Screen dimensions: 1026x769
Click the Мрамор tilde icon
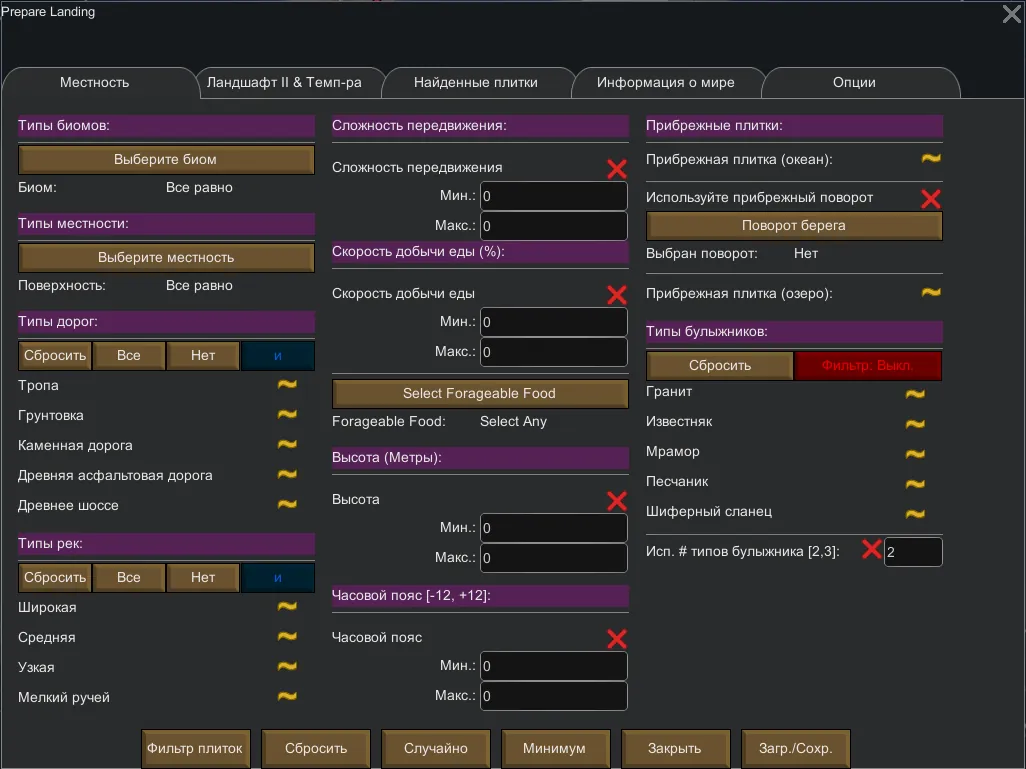click(915, 454)
